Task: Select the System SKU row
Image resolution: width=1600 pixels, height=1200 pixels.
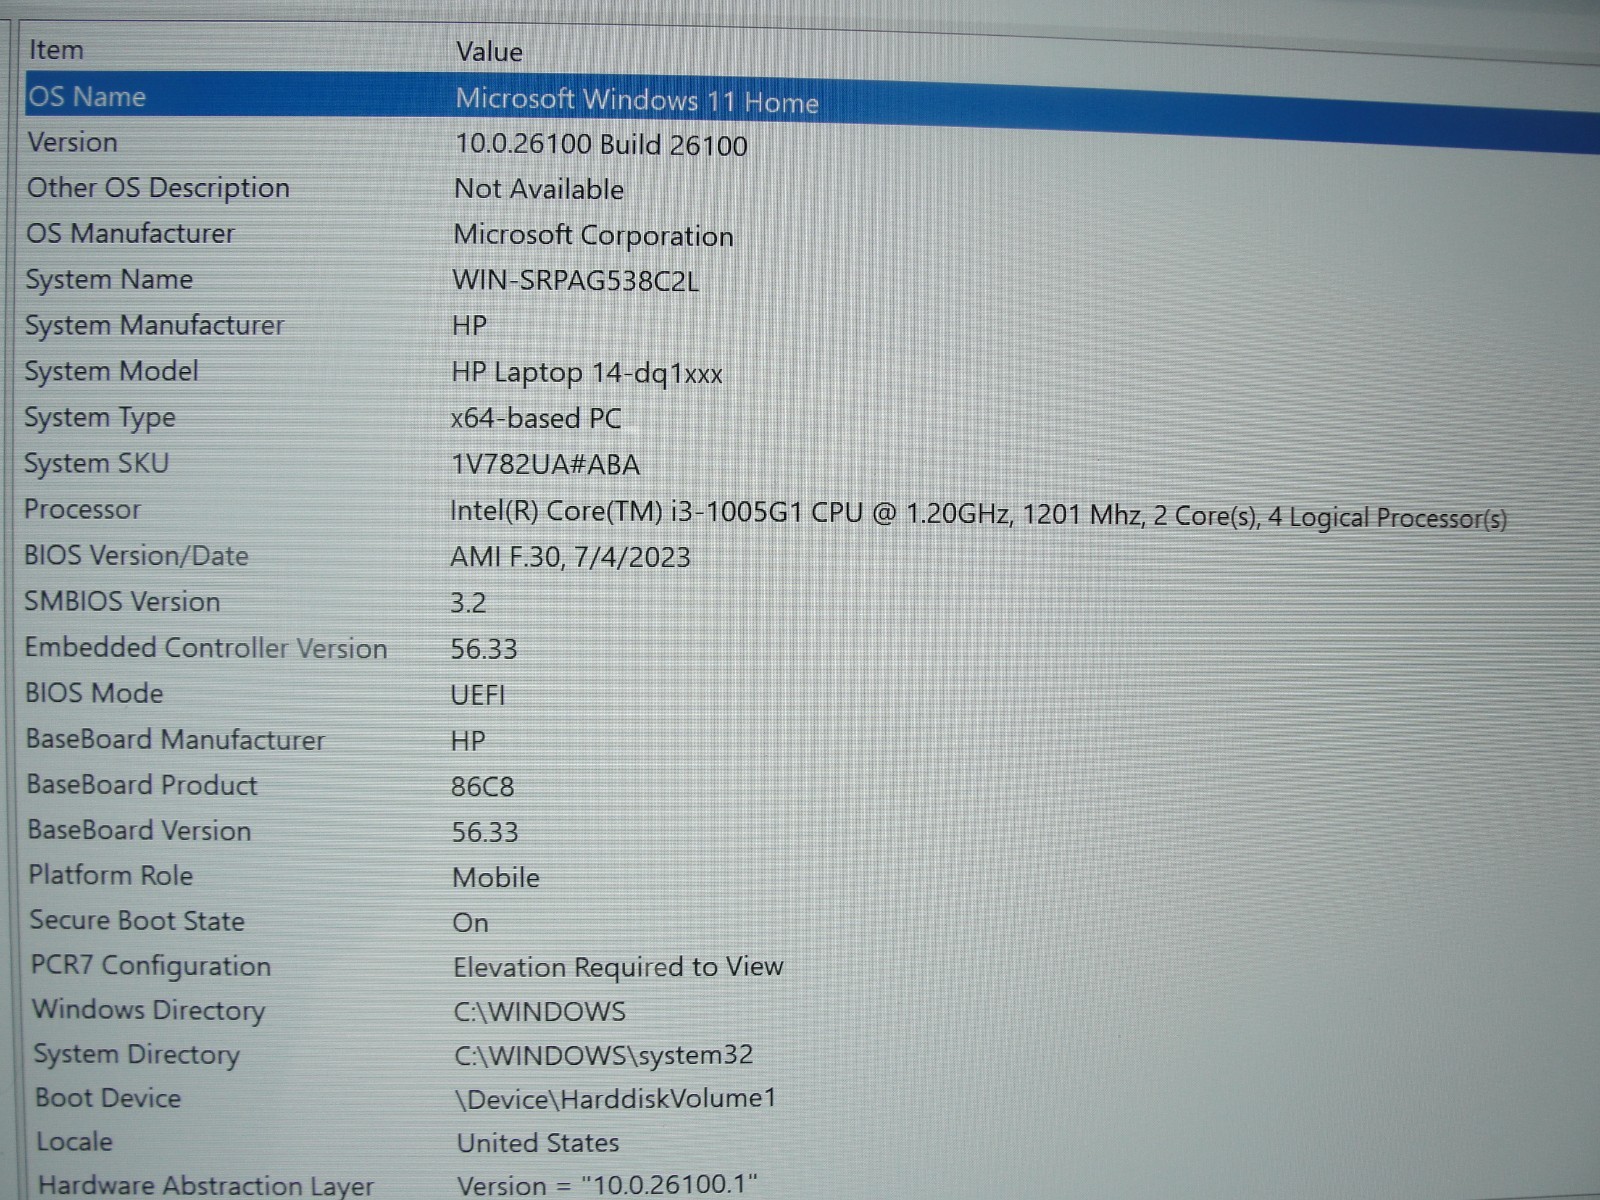Action: 97,464
